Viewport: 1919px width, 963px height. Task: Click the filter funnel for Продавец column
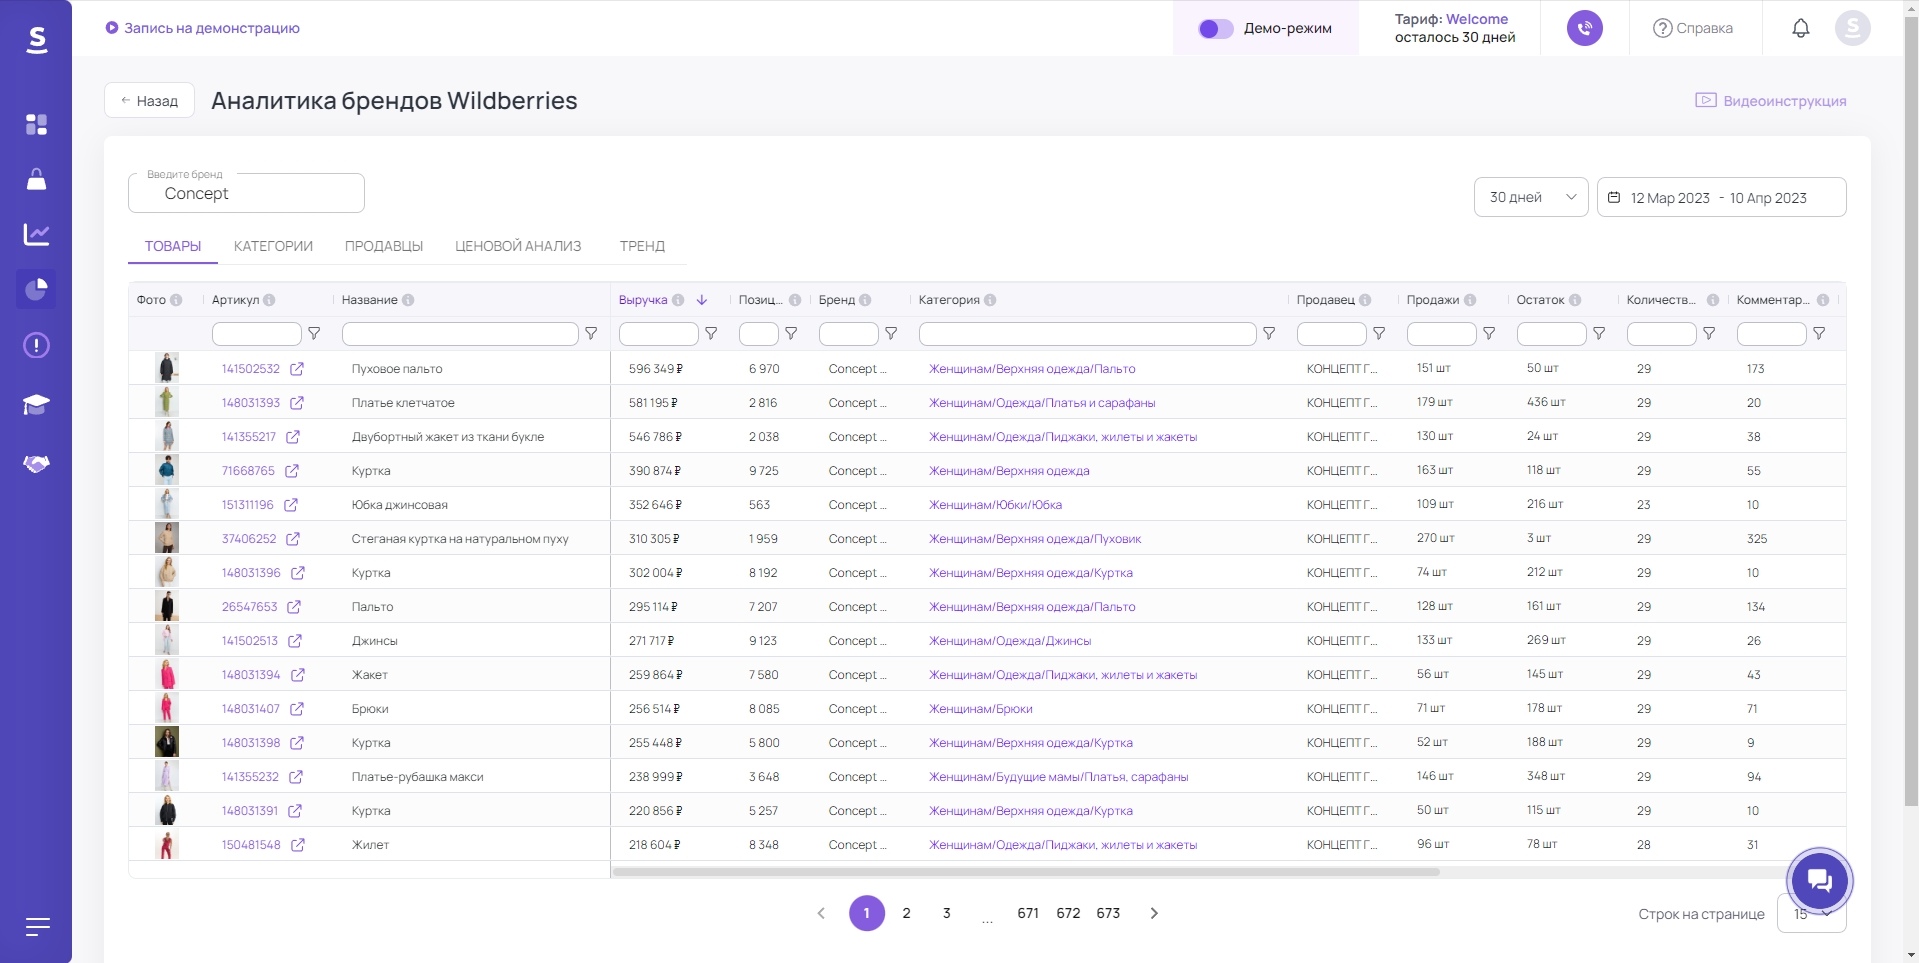tap(1379, 334)
